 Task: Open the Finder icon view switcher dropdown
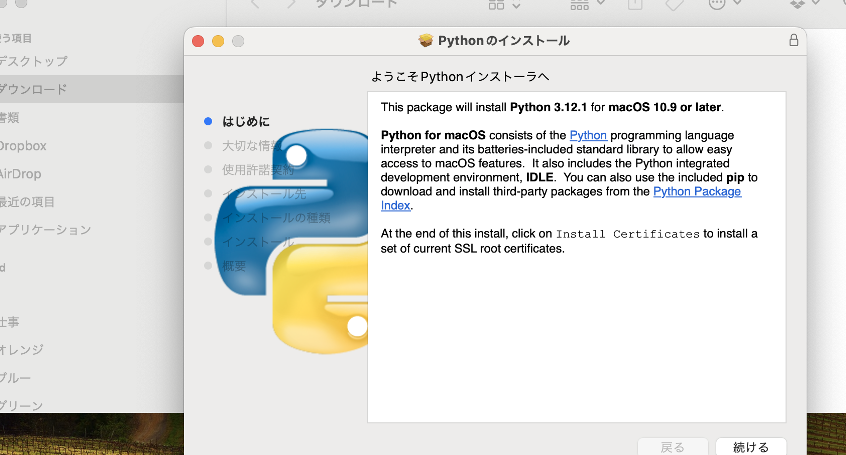pyautogui.click(x=506, y=5)
